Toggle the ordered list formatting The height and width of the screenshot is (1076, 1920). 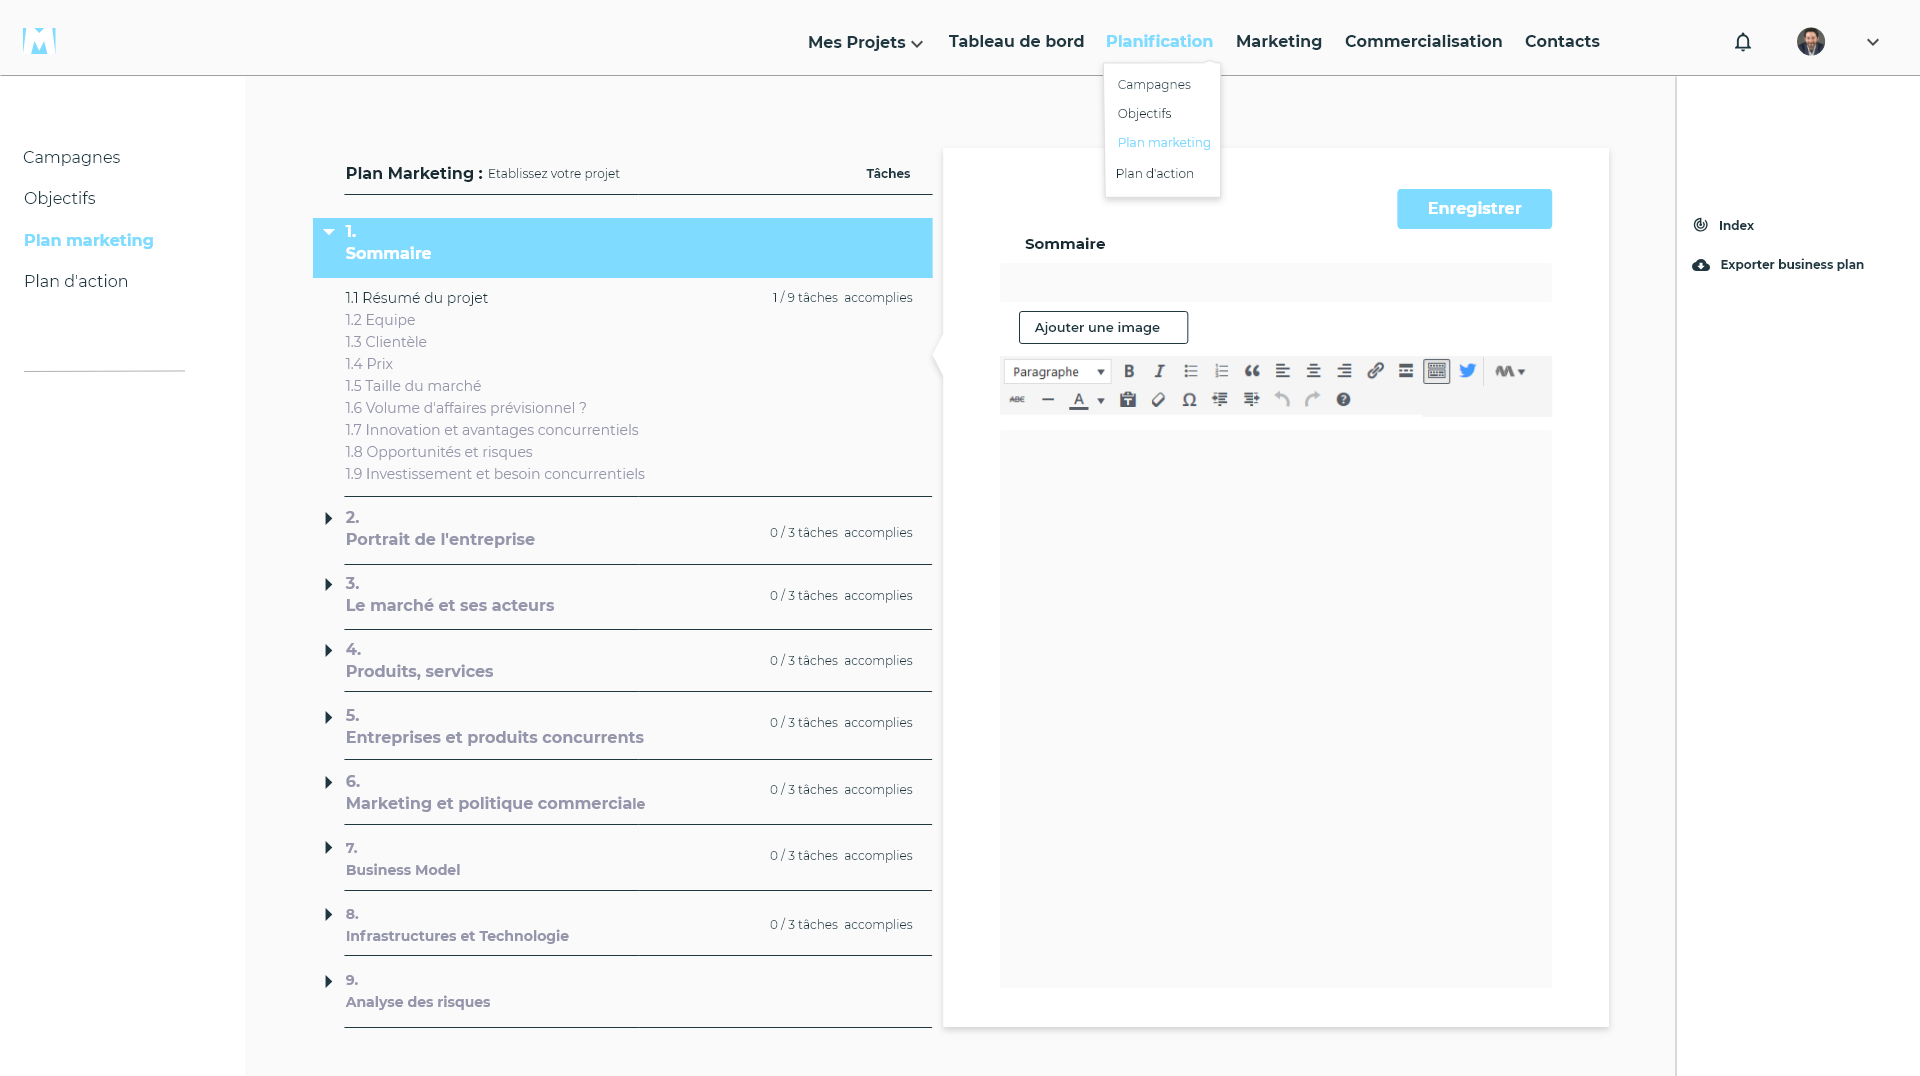[x=1221, y=371]
